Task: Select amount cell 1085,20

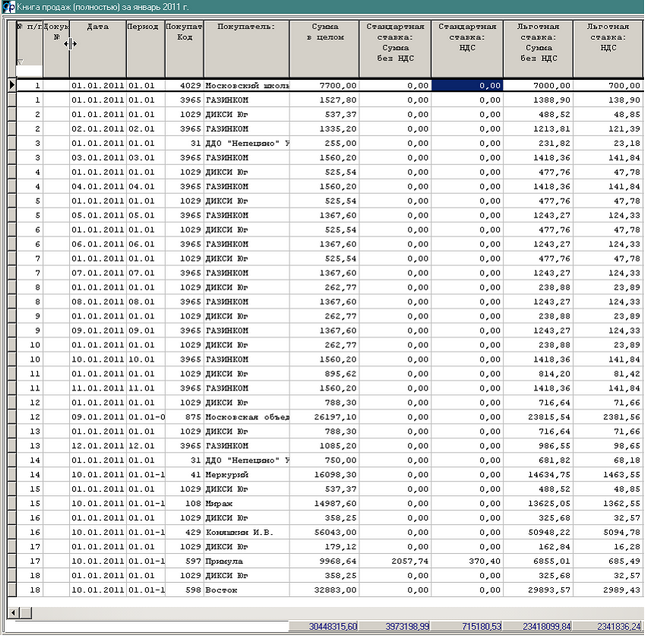Action: pos(324,446)
